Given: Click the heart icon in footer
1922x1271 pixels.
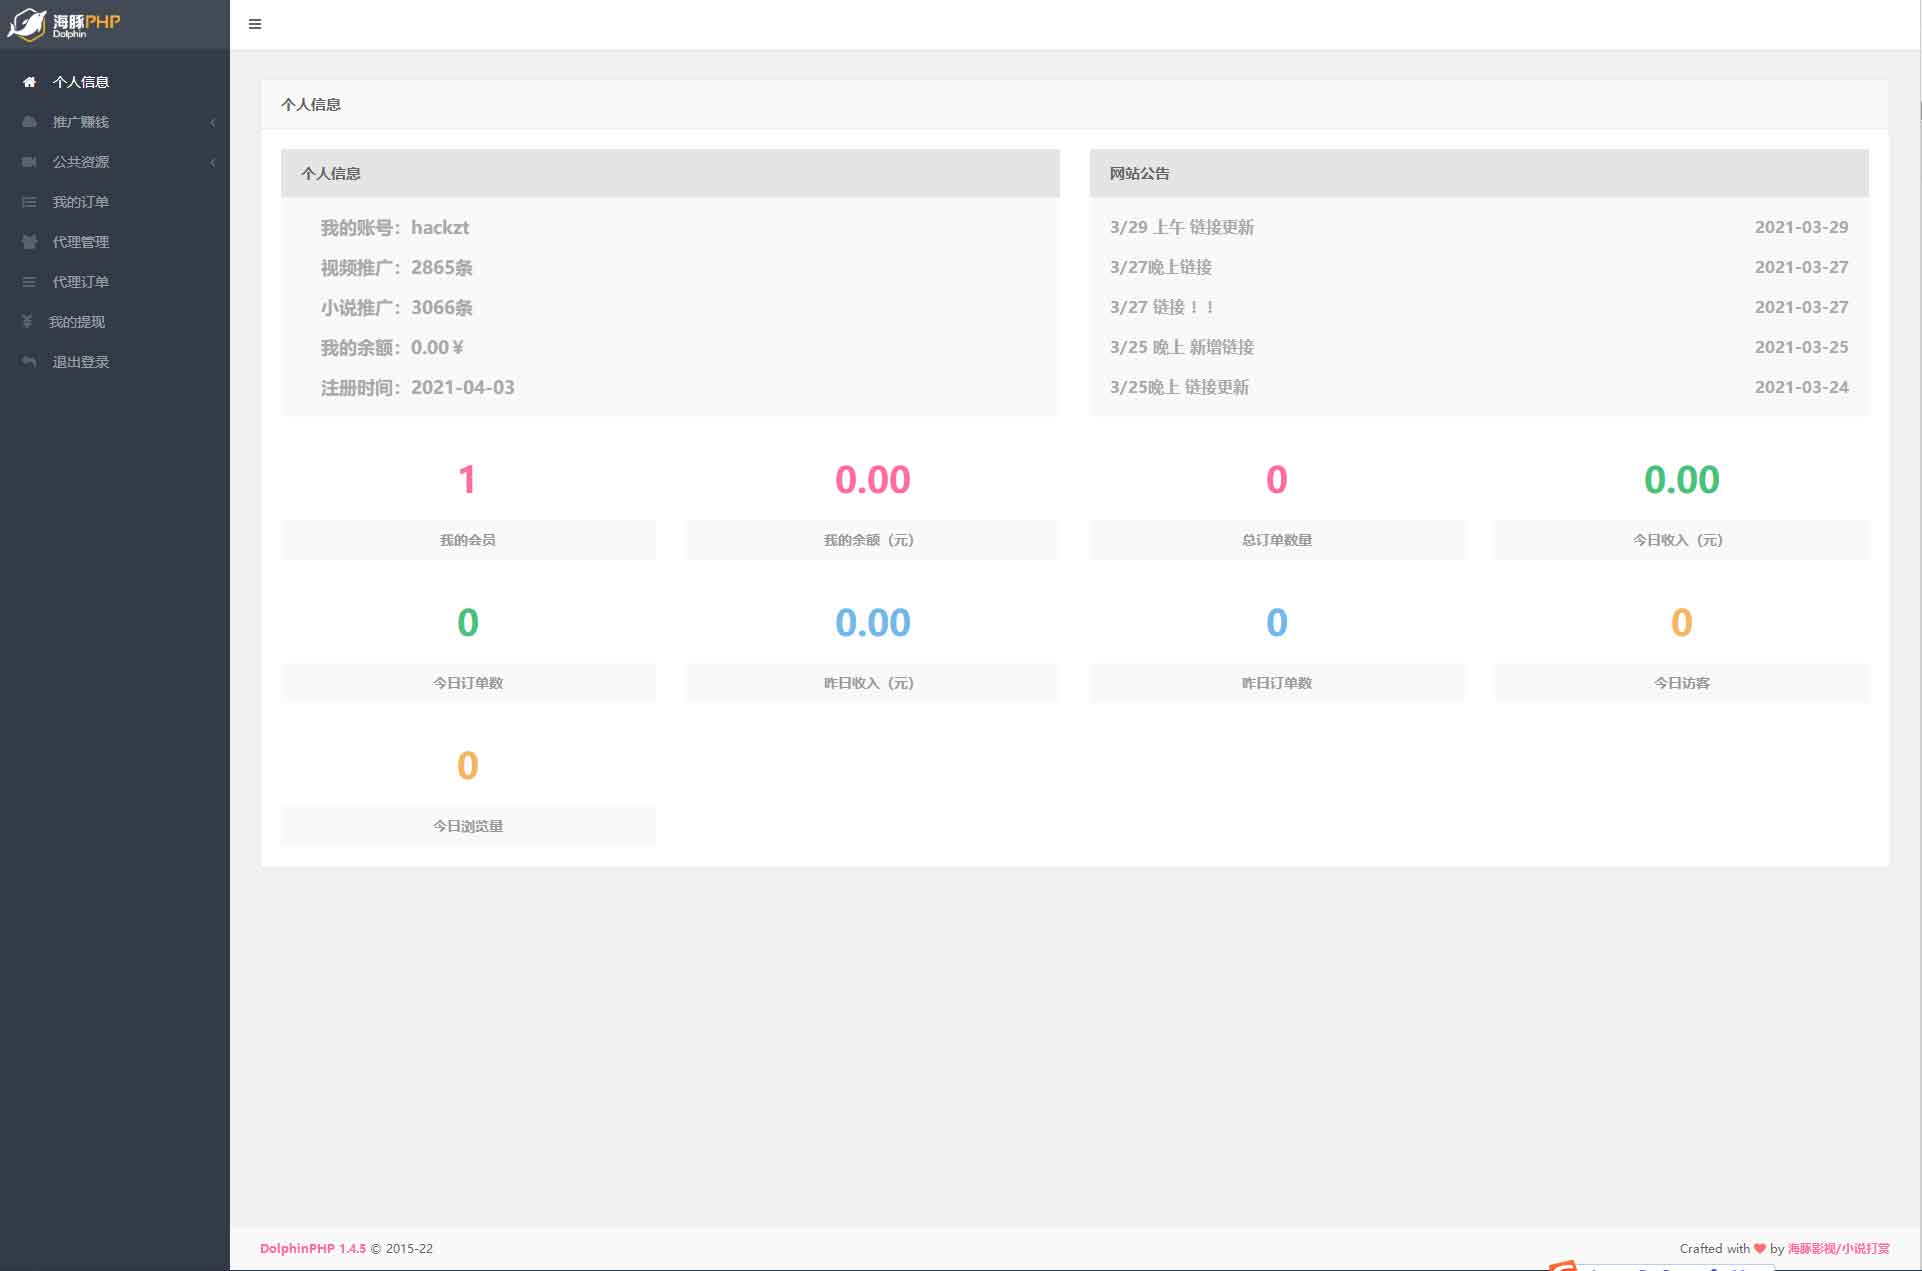Looking at the screenshot, I should pos(1760,1248).
